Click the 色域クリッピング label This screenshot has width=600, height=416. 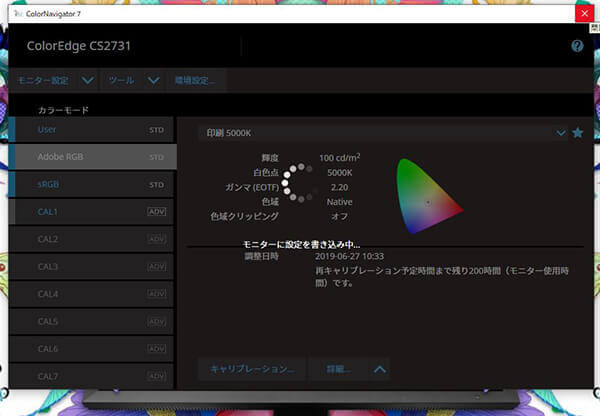pos(245,216)
